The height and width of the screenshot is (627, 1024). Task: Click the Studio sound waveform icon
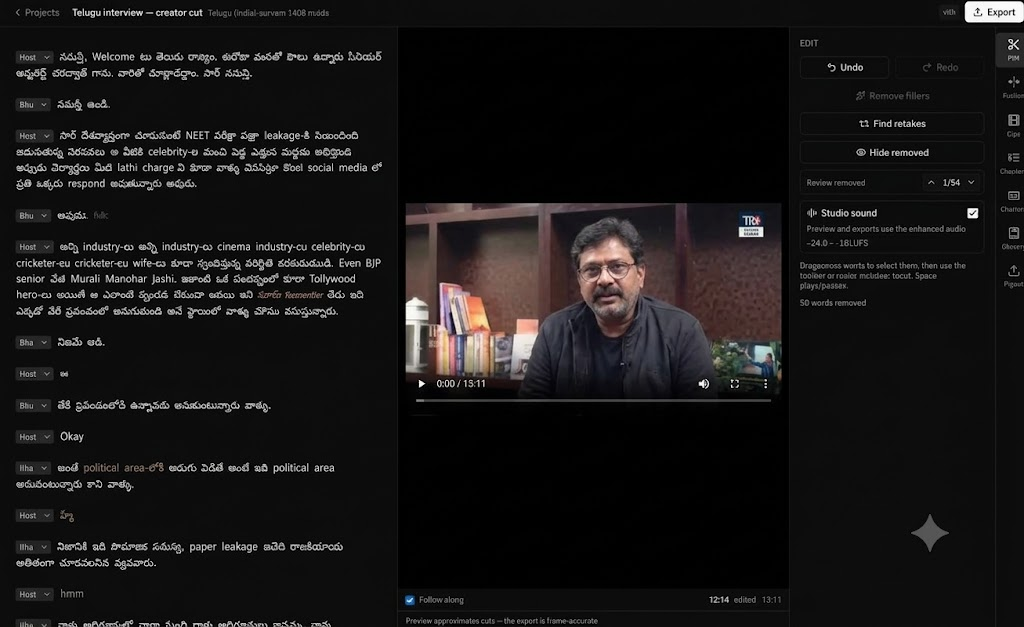[x=812, y=213]
